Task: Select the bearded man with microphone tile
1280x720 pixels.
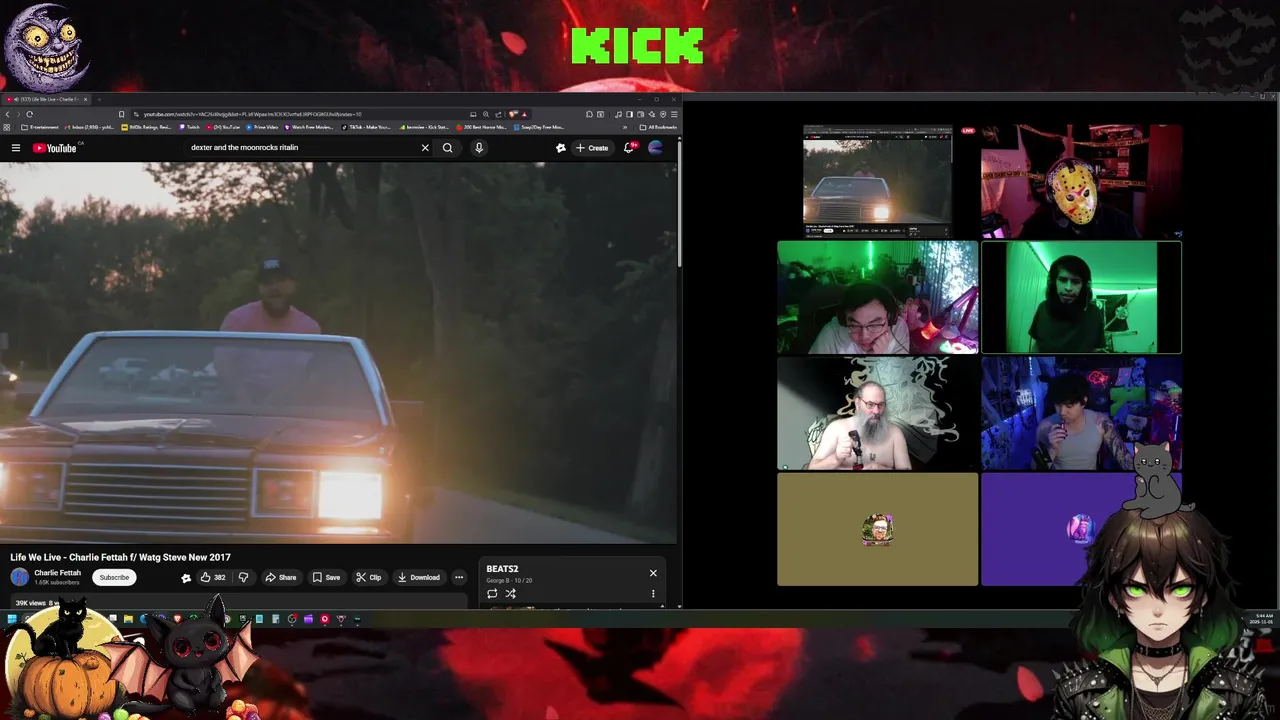Action: [x=877, y=413]
